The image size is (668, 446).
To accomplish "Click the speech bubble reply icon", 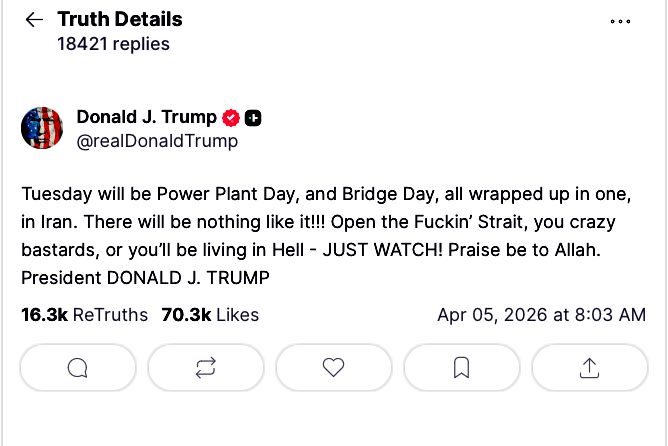I will click(x=77, y=368).
